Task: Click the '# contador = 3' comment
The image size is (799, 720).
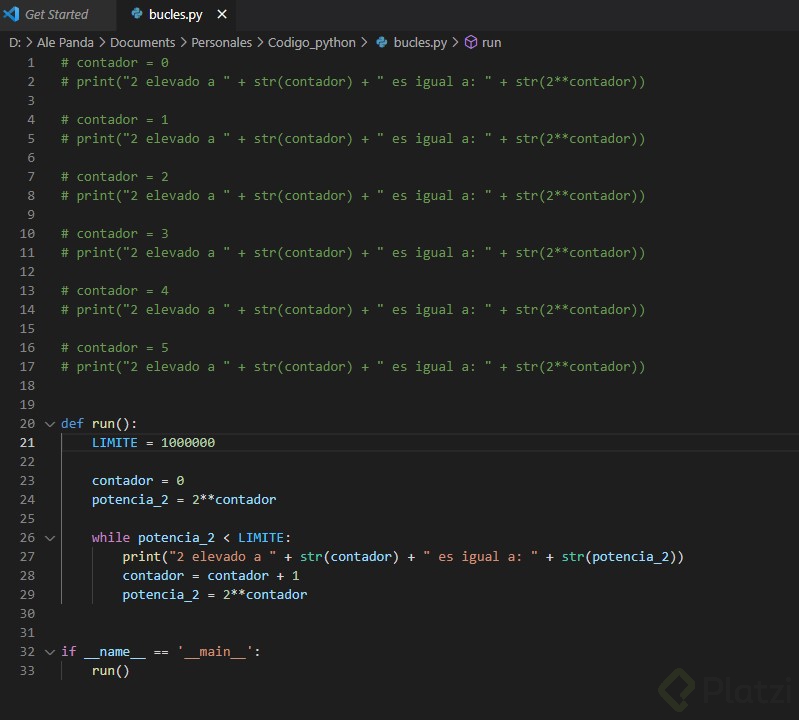Action: (x=115, y=234)
